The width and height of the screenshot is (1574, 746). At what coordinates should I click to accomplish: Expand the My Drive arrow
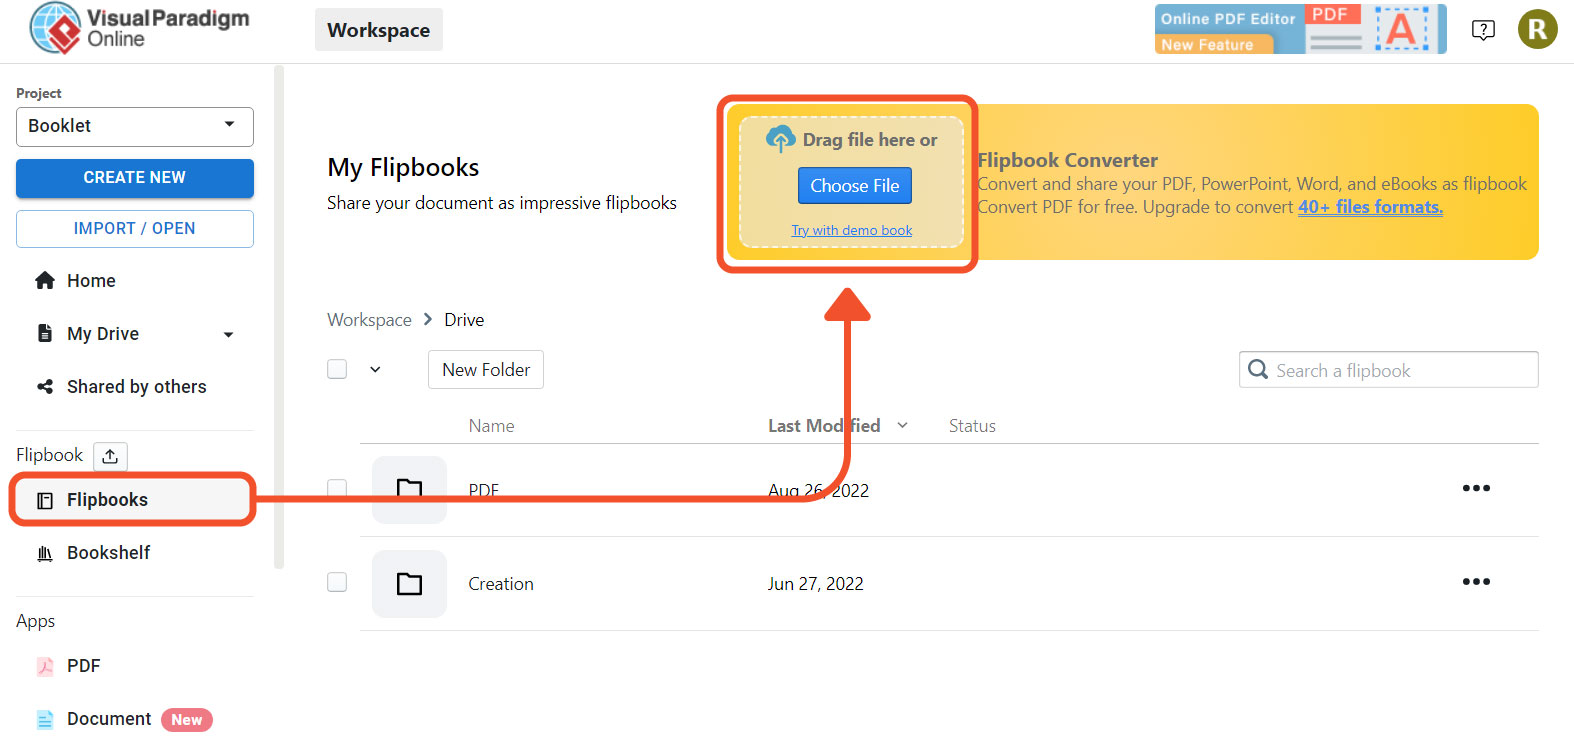coord(228,335)
